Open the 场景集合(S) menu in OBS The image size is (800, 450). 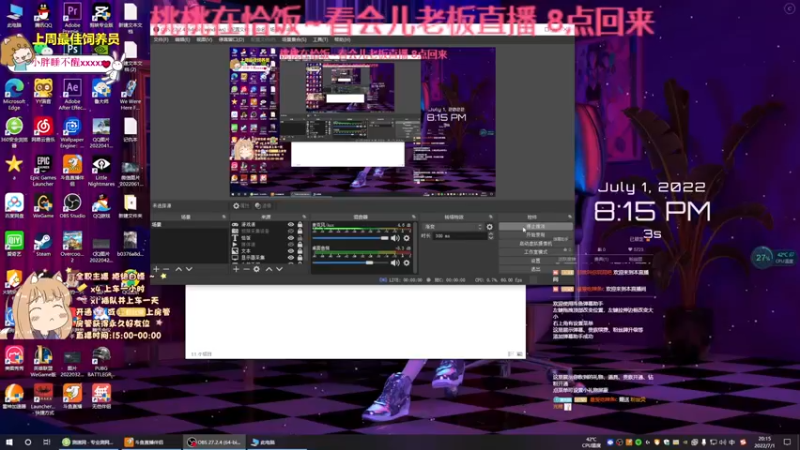(294, 39)
